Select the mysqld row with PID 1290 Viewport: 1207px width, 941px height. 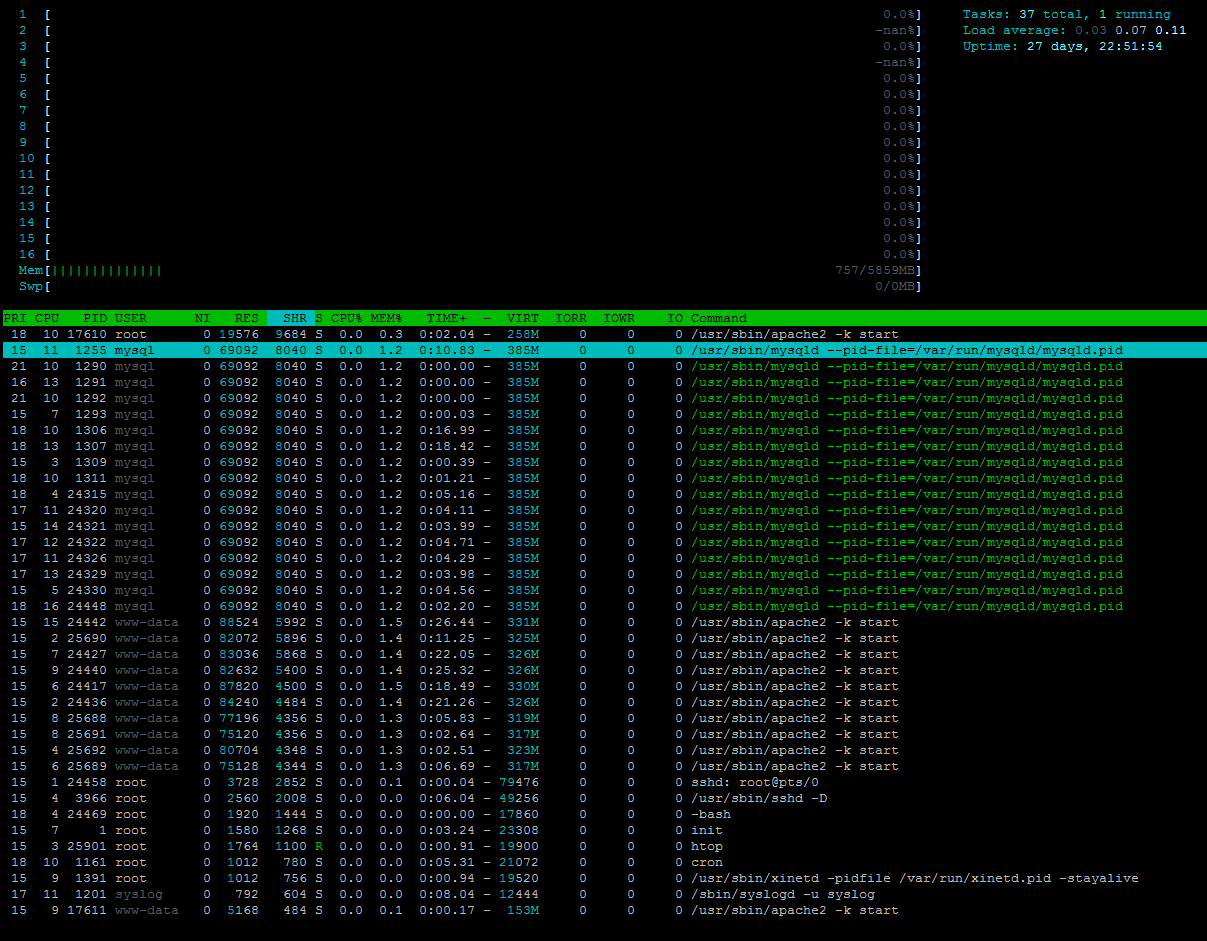click(603, 366)
